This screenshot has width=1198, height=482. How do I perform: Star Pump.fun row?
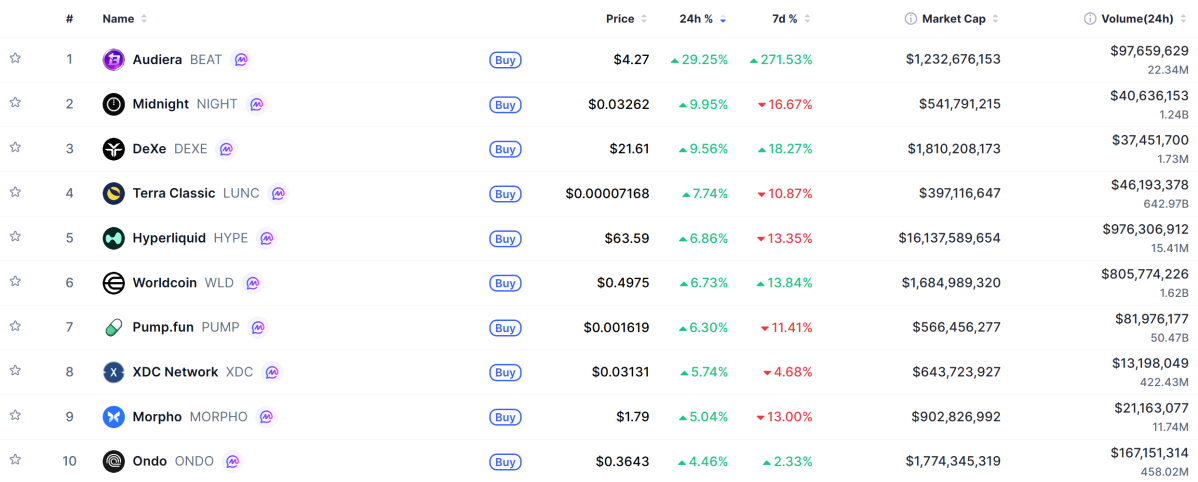pyautogui.click(x=15, y=326)
